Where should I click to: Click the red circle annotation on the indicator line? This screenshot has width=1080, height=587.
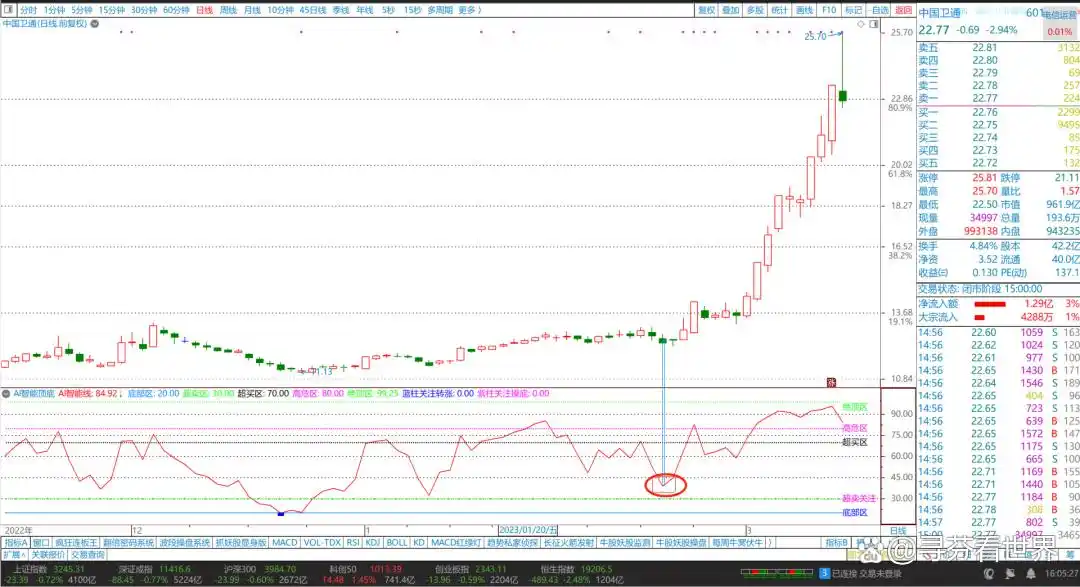(665, 484)
